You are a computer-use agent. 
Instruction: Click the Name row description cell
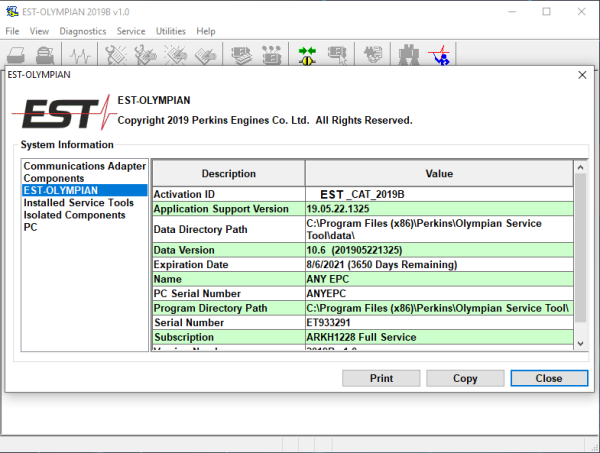(228, 279)
